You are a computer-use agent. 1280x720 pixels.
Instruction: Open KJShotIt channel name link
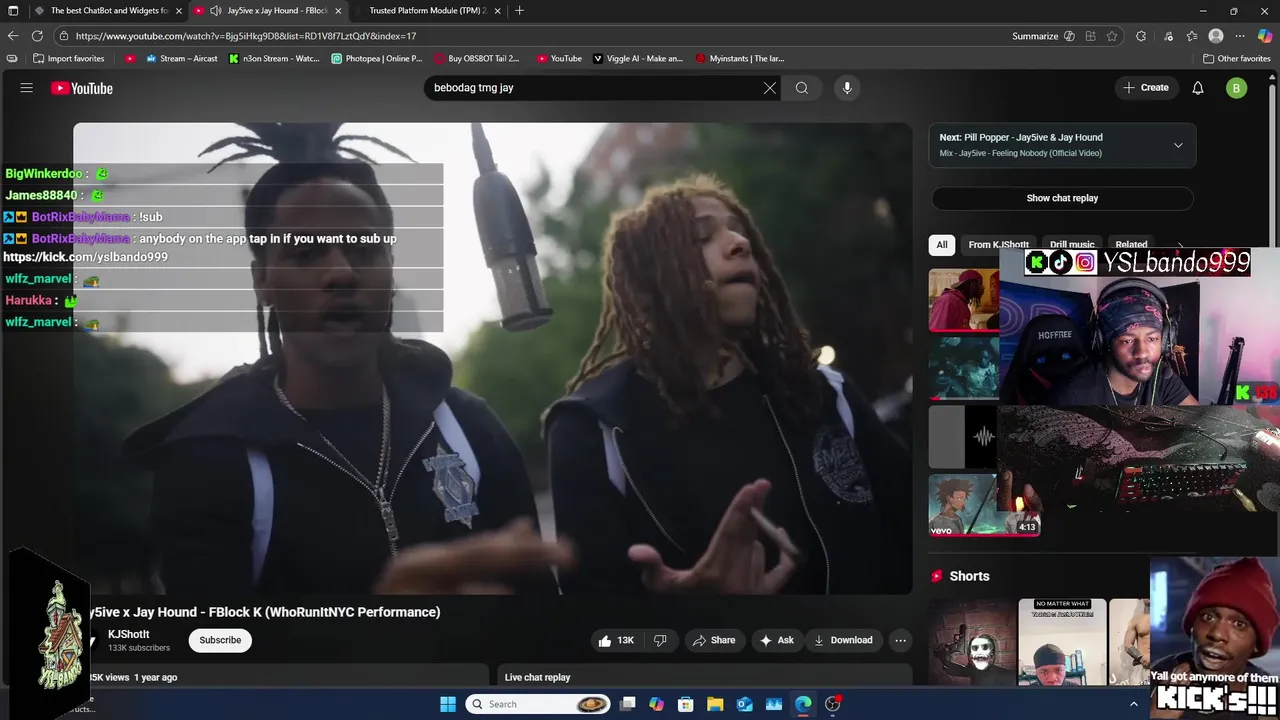129,634
